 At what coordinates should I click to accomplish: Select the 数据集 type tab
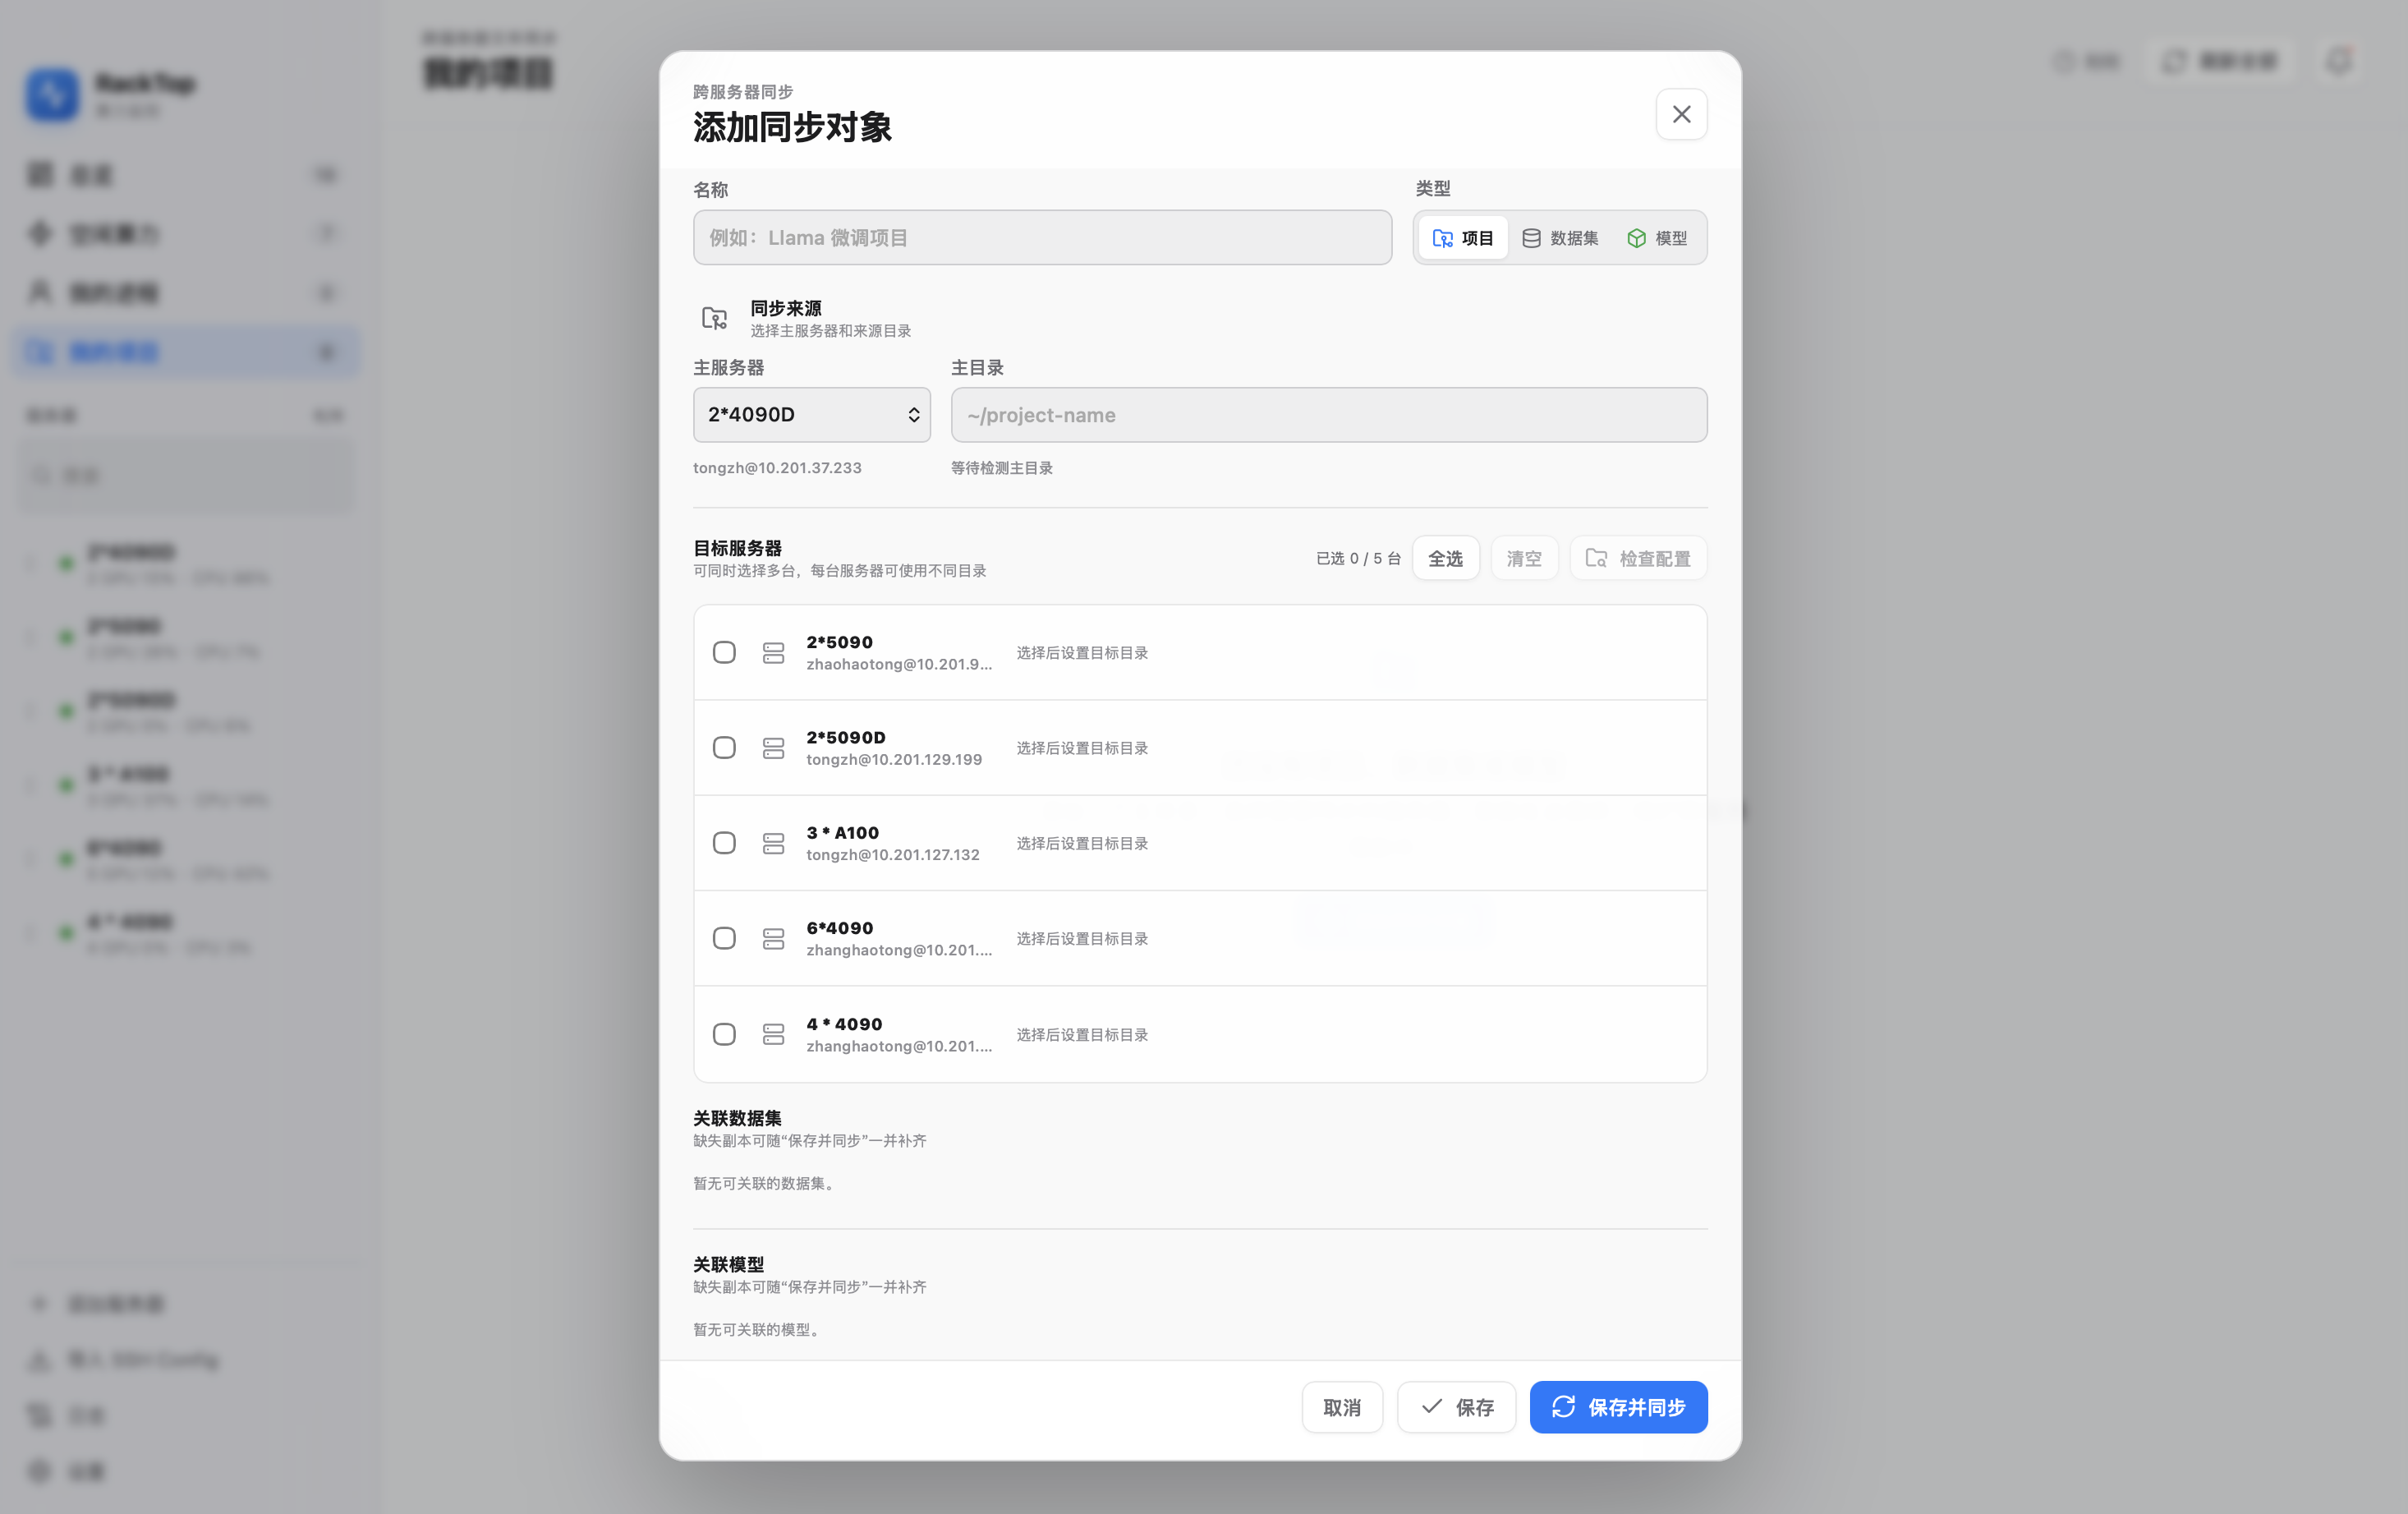(1560, 238)
